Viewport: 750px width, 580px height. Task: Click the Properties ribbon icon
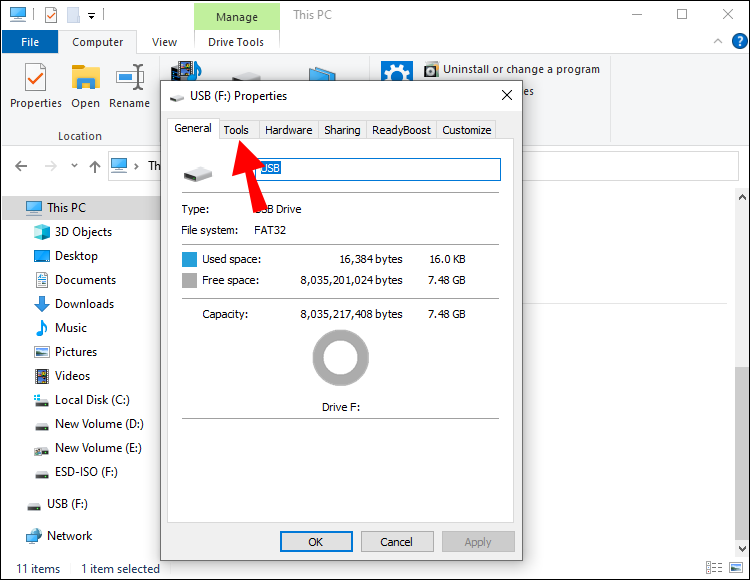[35, 86]
